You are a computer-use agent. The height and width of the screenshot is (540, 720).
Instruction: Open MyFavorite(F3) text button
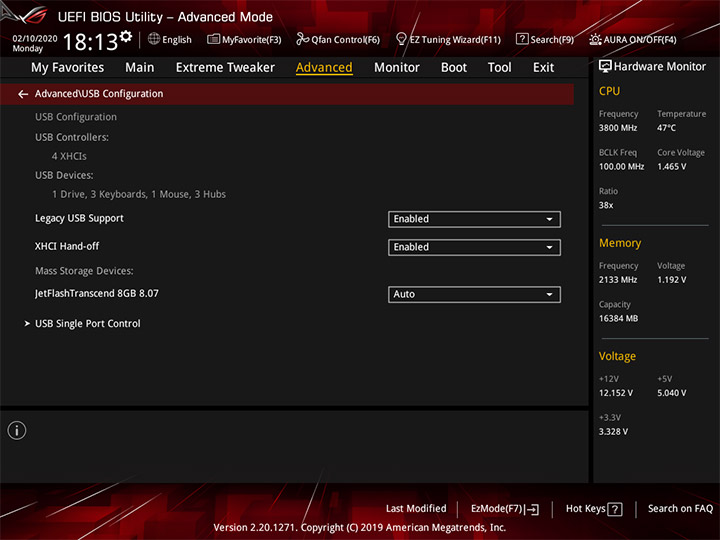[x=252, y=40]
